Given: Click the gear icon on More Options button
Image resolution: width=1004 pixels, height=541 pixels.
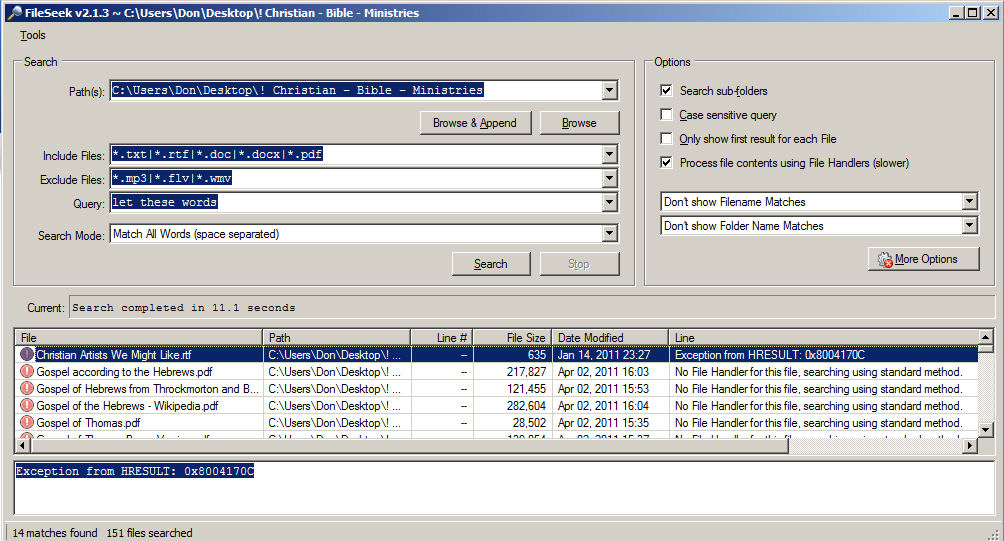Looking at the screenshot, I should 884,260.
